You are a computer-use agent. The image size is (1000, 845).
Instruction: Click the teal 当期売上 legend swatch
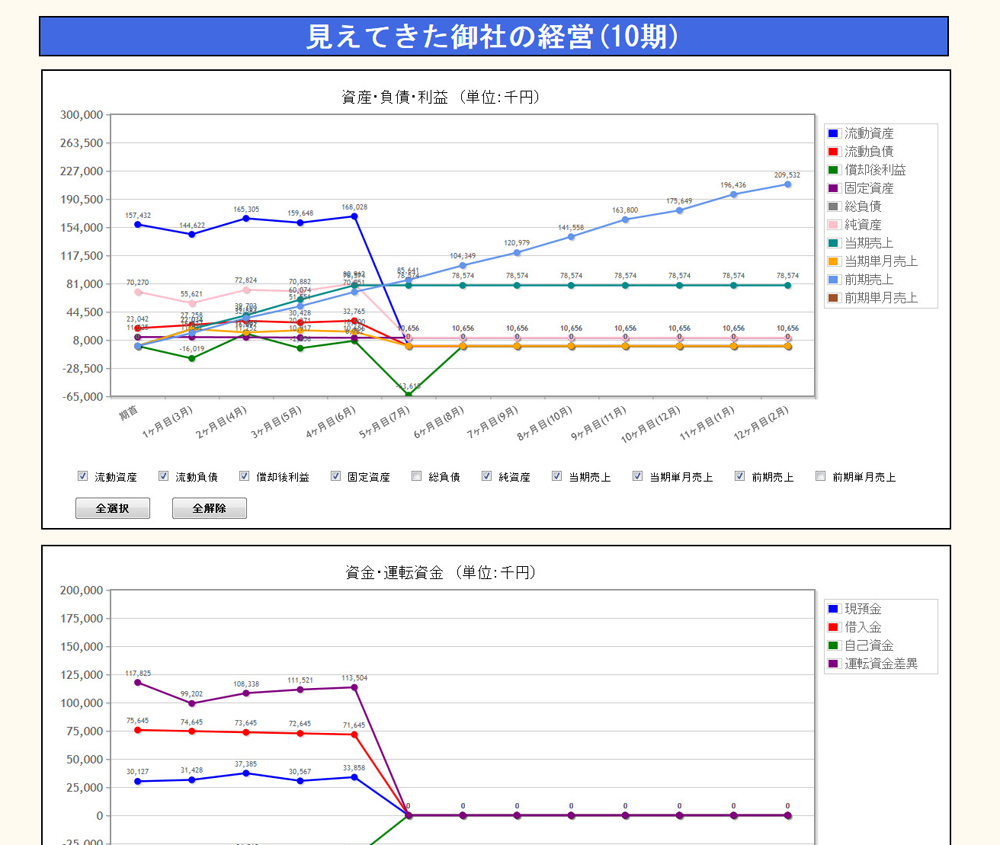click(x=833, y=243)
